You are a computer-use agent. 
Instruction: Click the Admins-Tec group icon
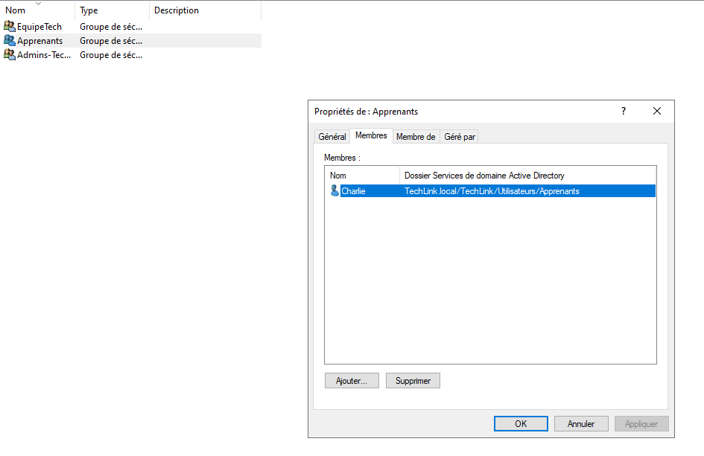pos(10,55)
